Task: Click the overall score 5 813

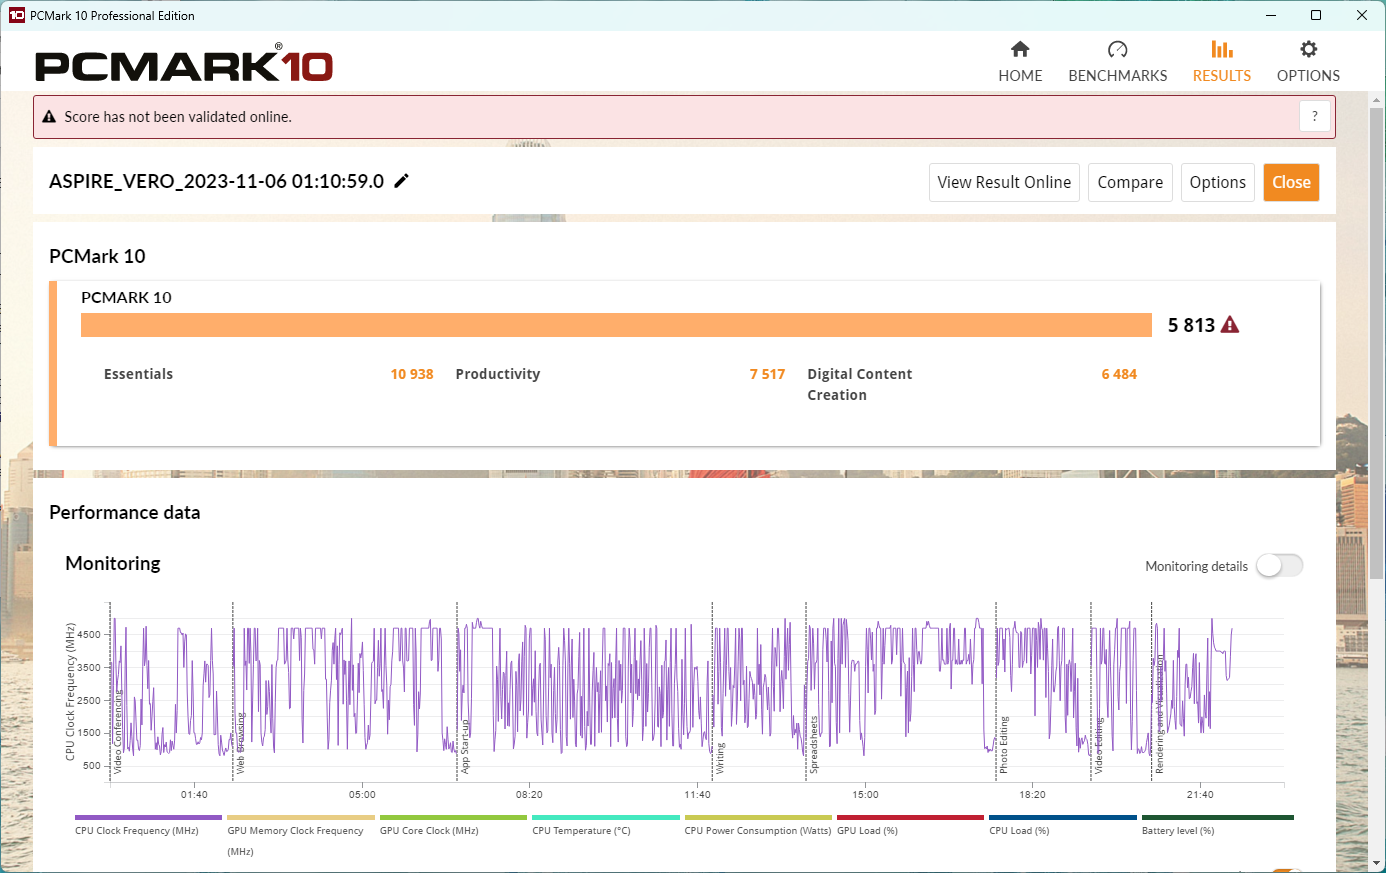Action: coord(1191,325)
